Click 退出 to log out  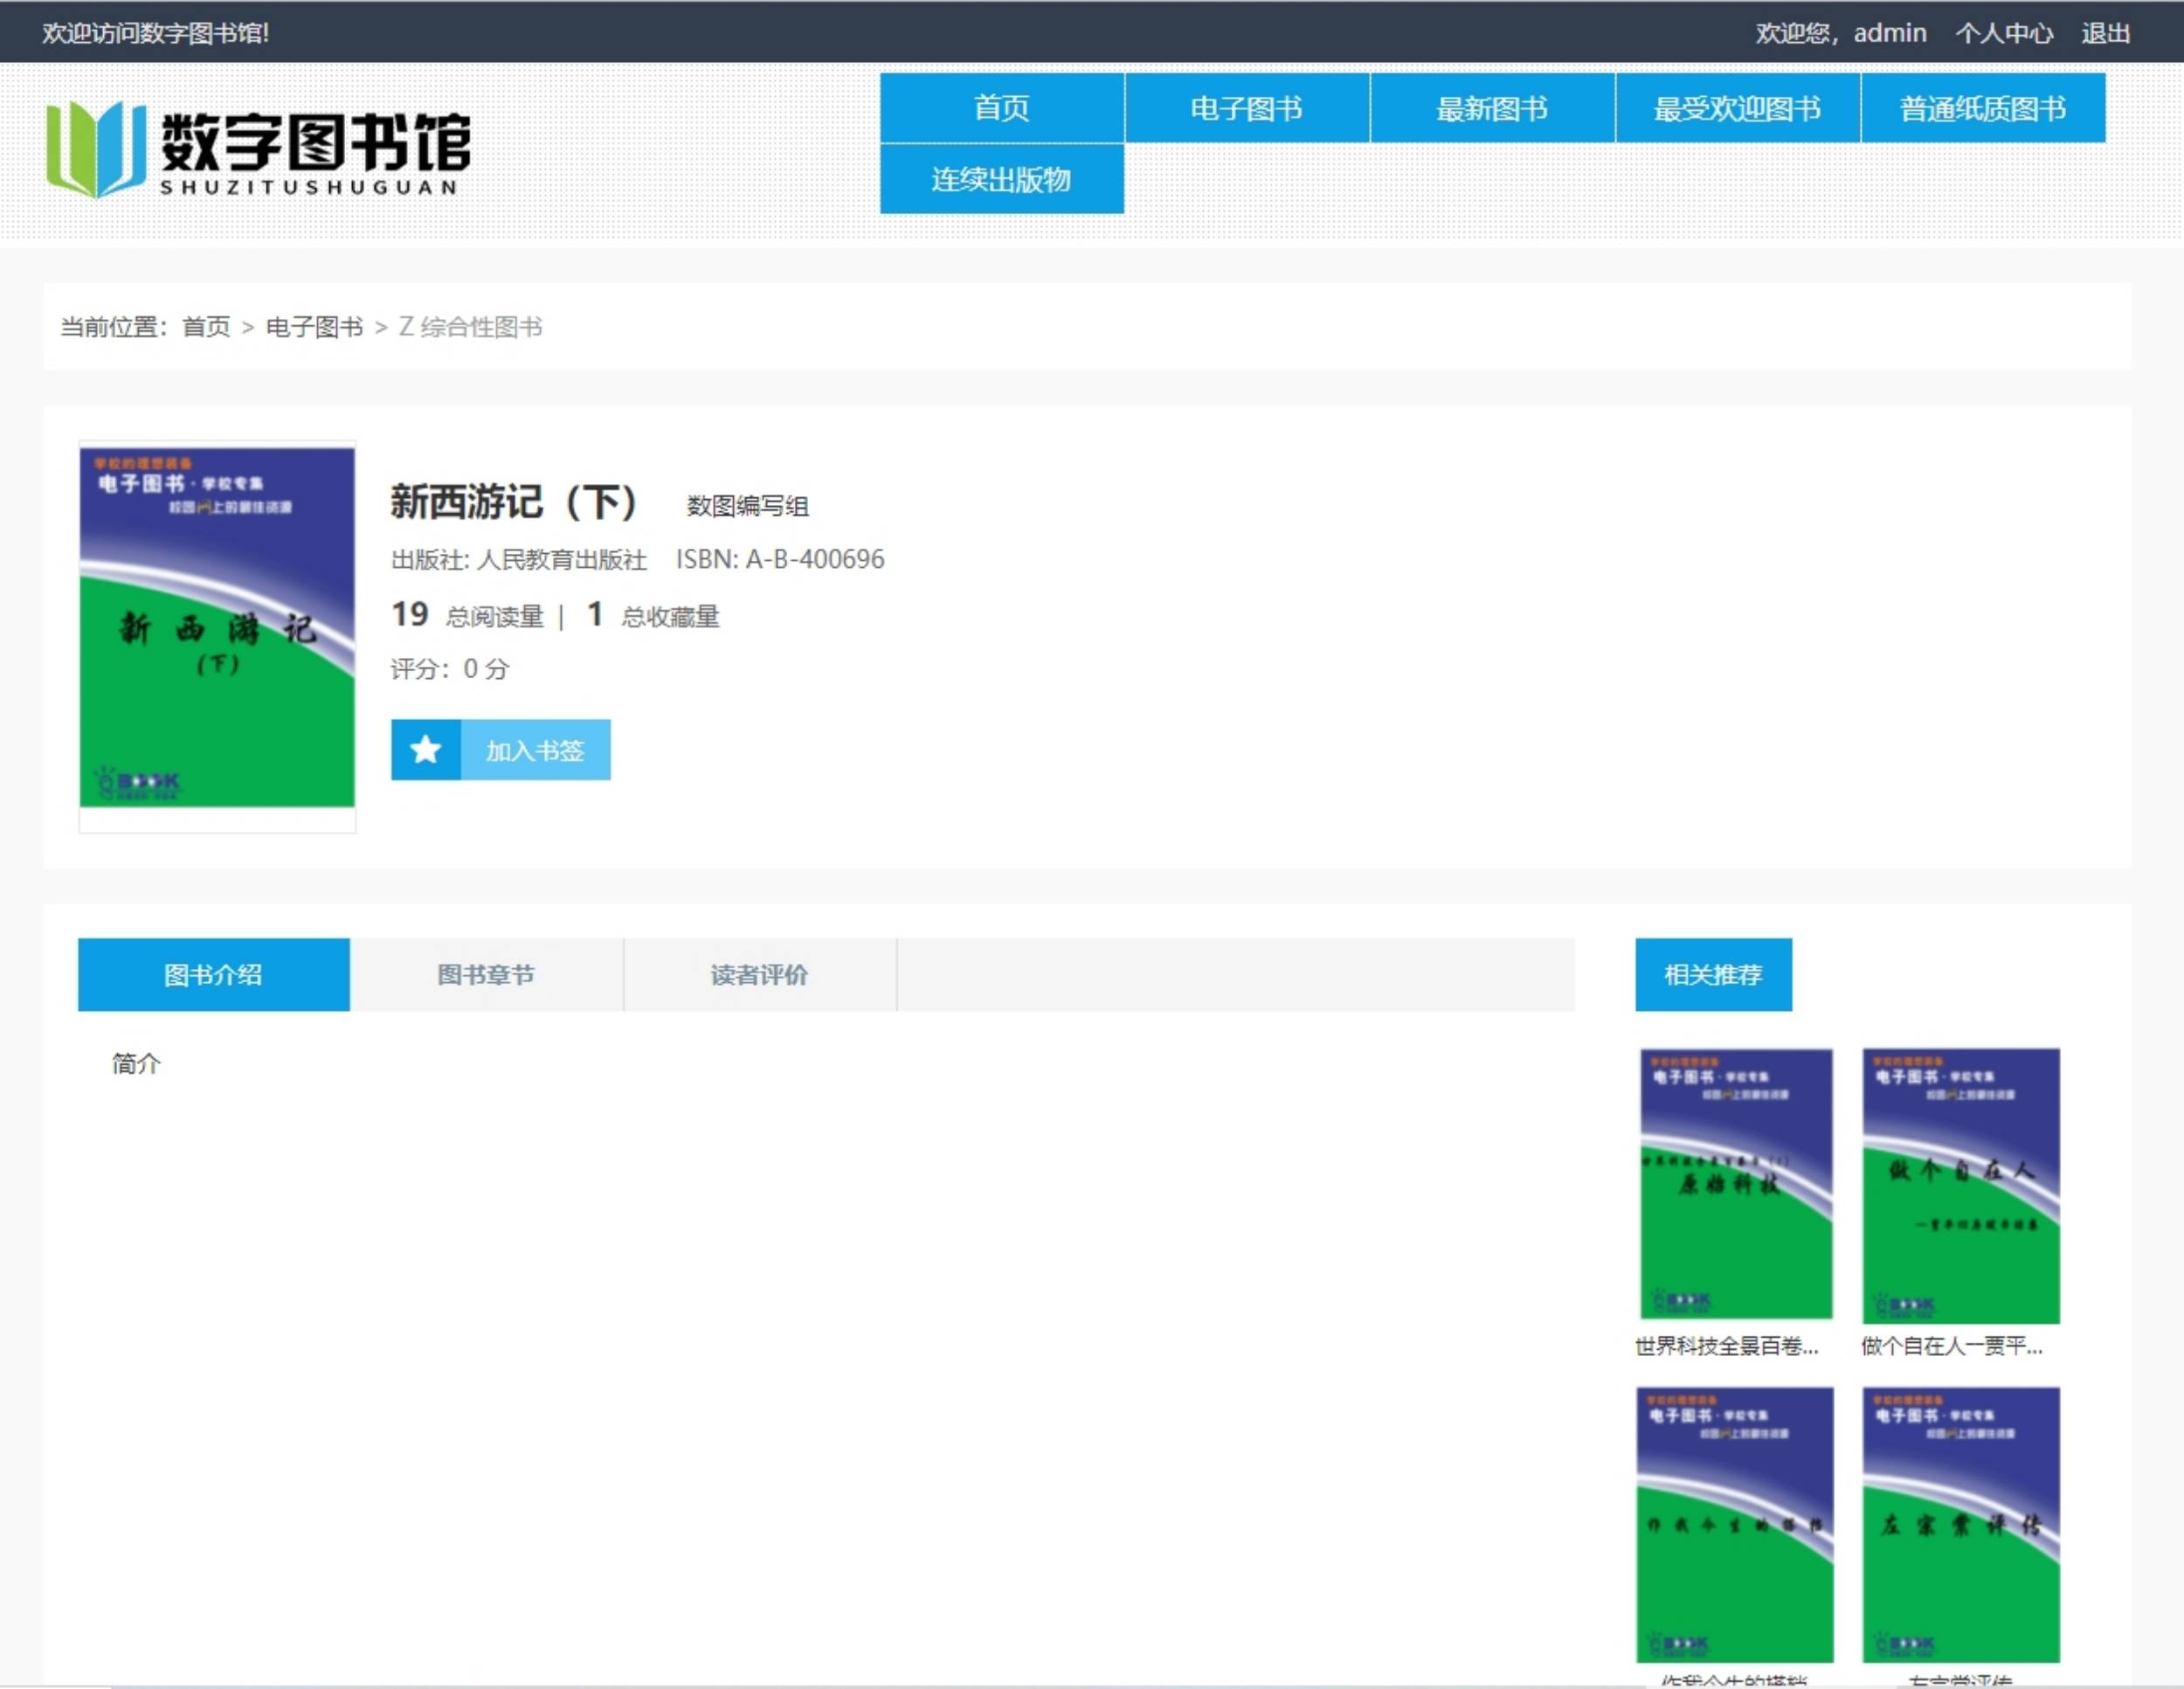[x=2105, y=33]
